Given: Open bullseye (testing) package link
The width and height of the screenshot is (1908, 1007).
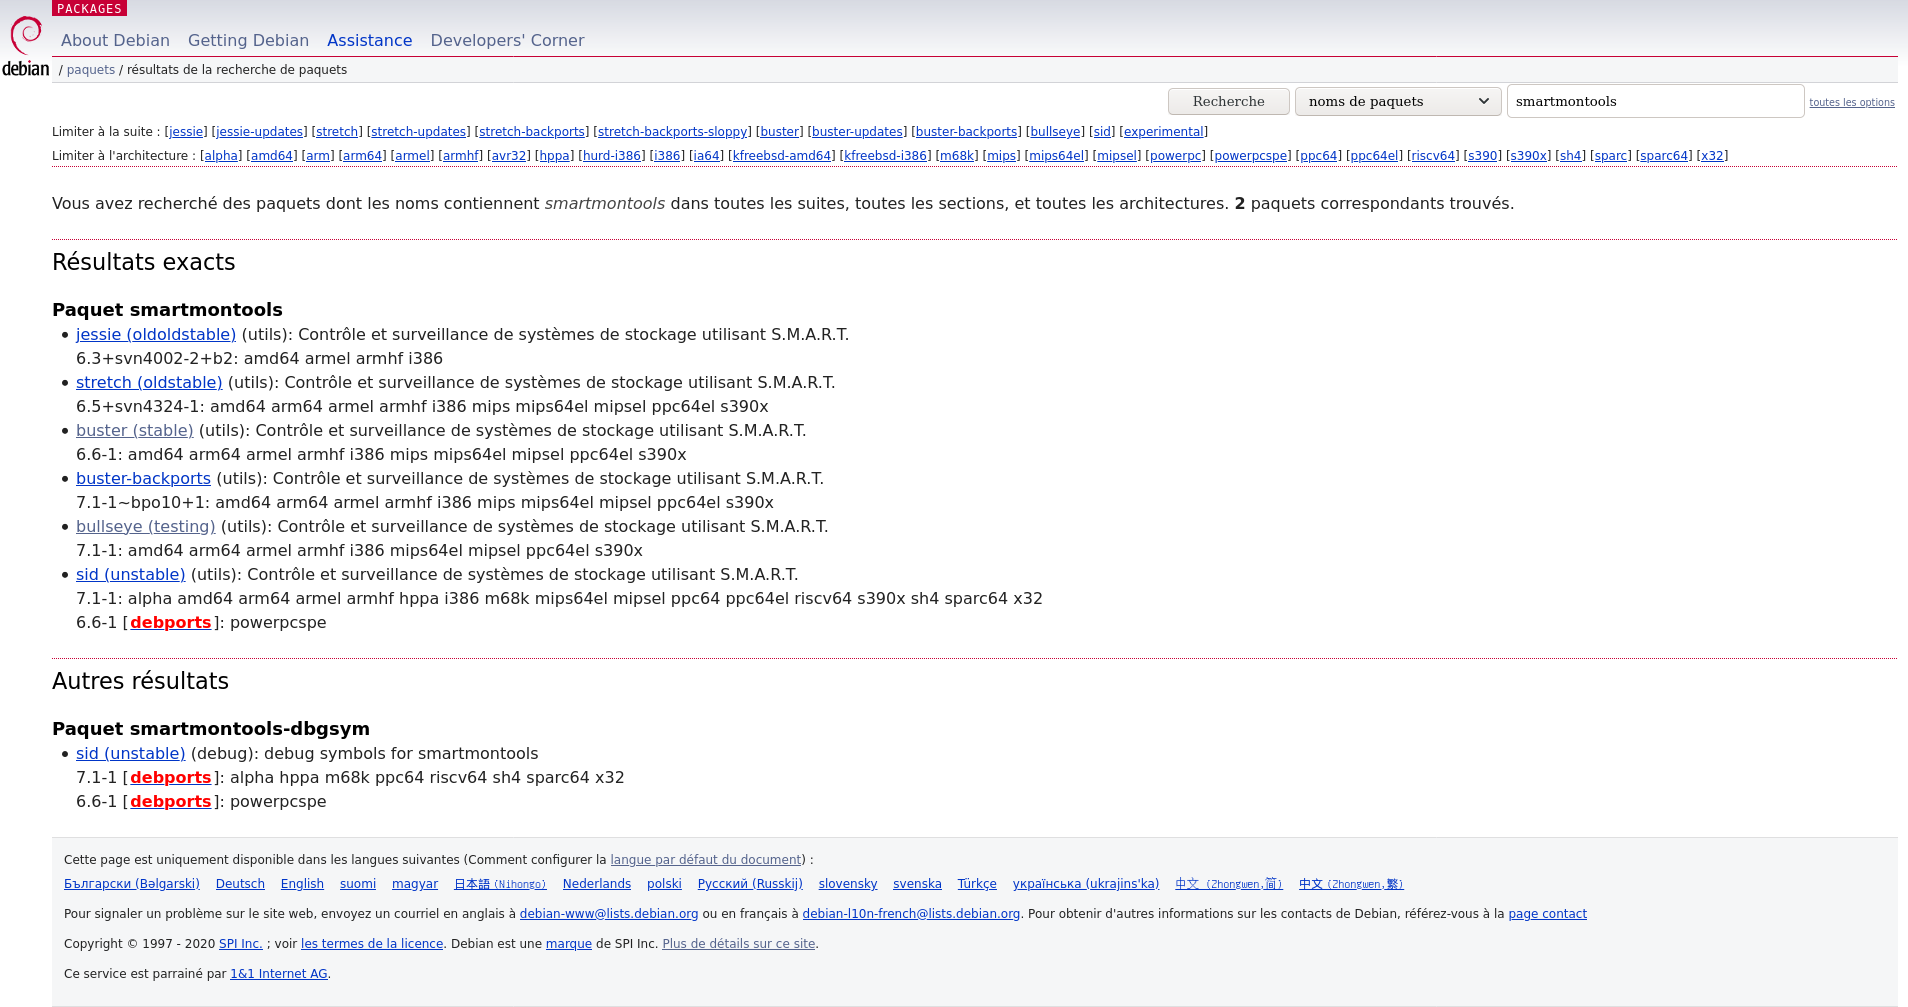Looking at the screenshot, I should (x=146, y=526).
